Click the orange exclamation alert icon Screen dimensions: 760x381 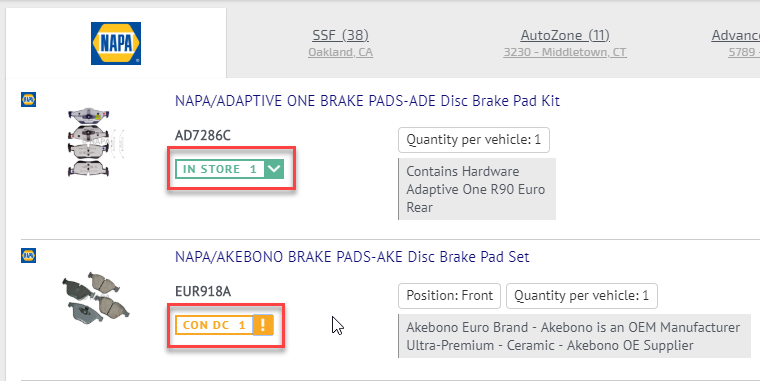click(263, 325)
